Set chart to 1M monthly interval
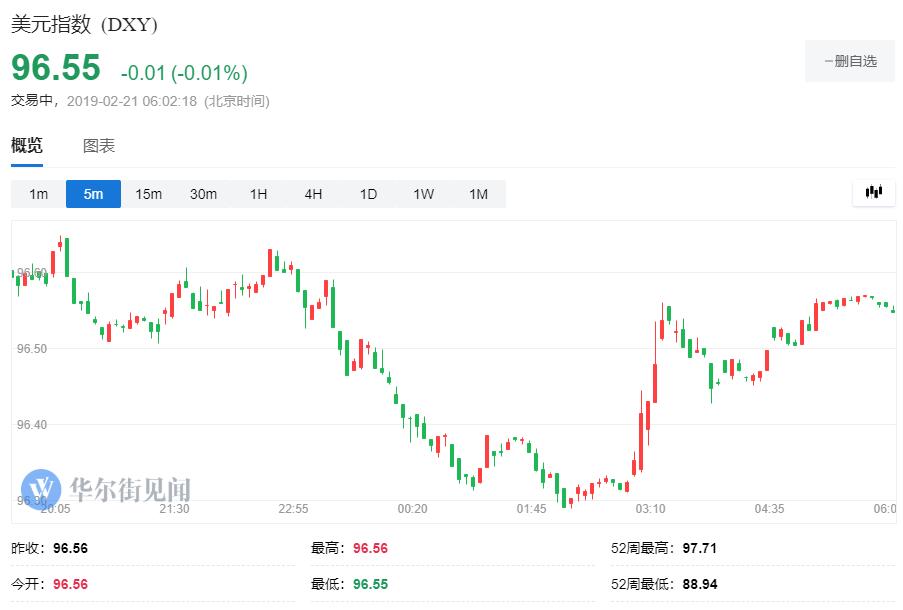Screen dimensions: 903x610 point(478,194)
